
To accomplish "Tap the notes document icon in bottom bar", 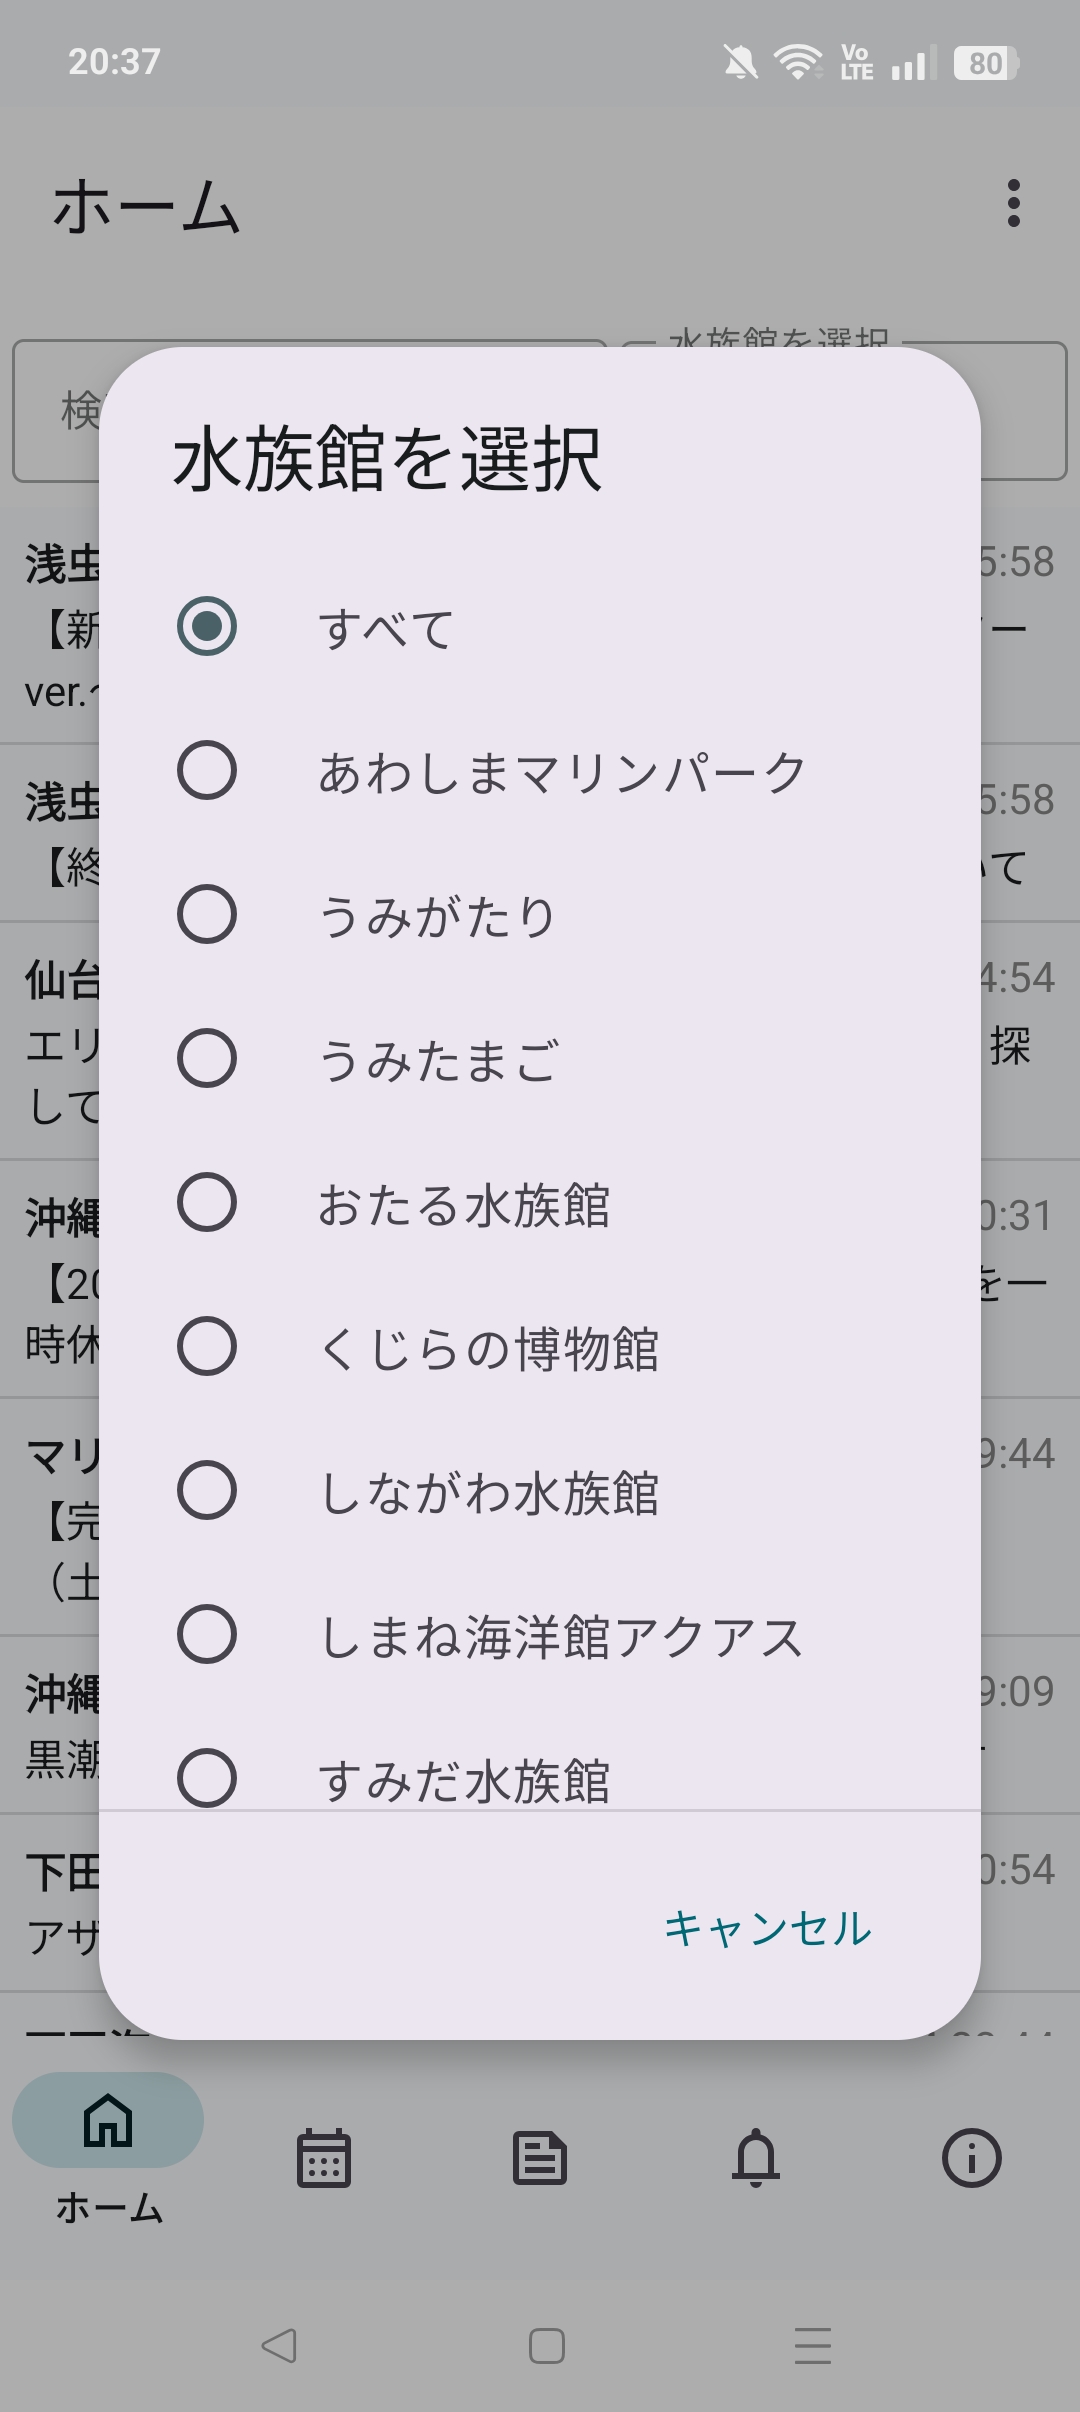I will [540, 2157].
